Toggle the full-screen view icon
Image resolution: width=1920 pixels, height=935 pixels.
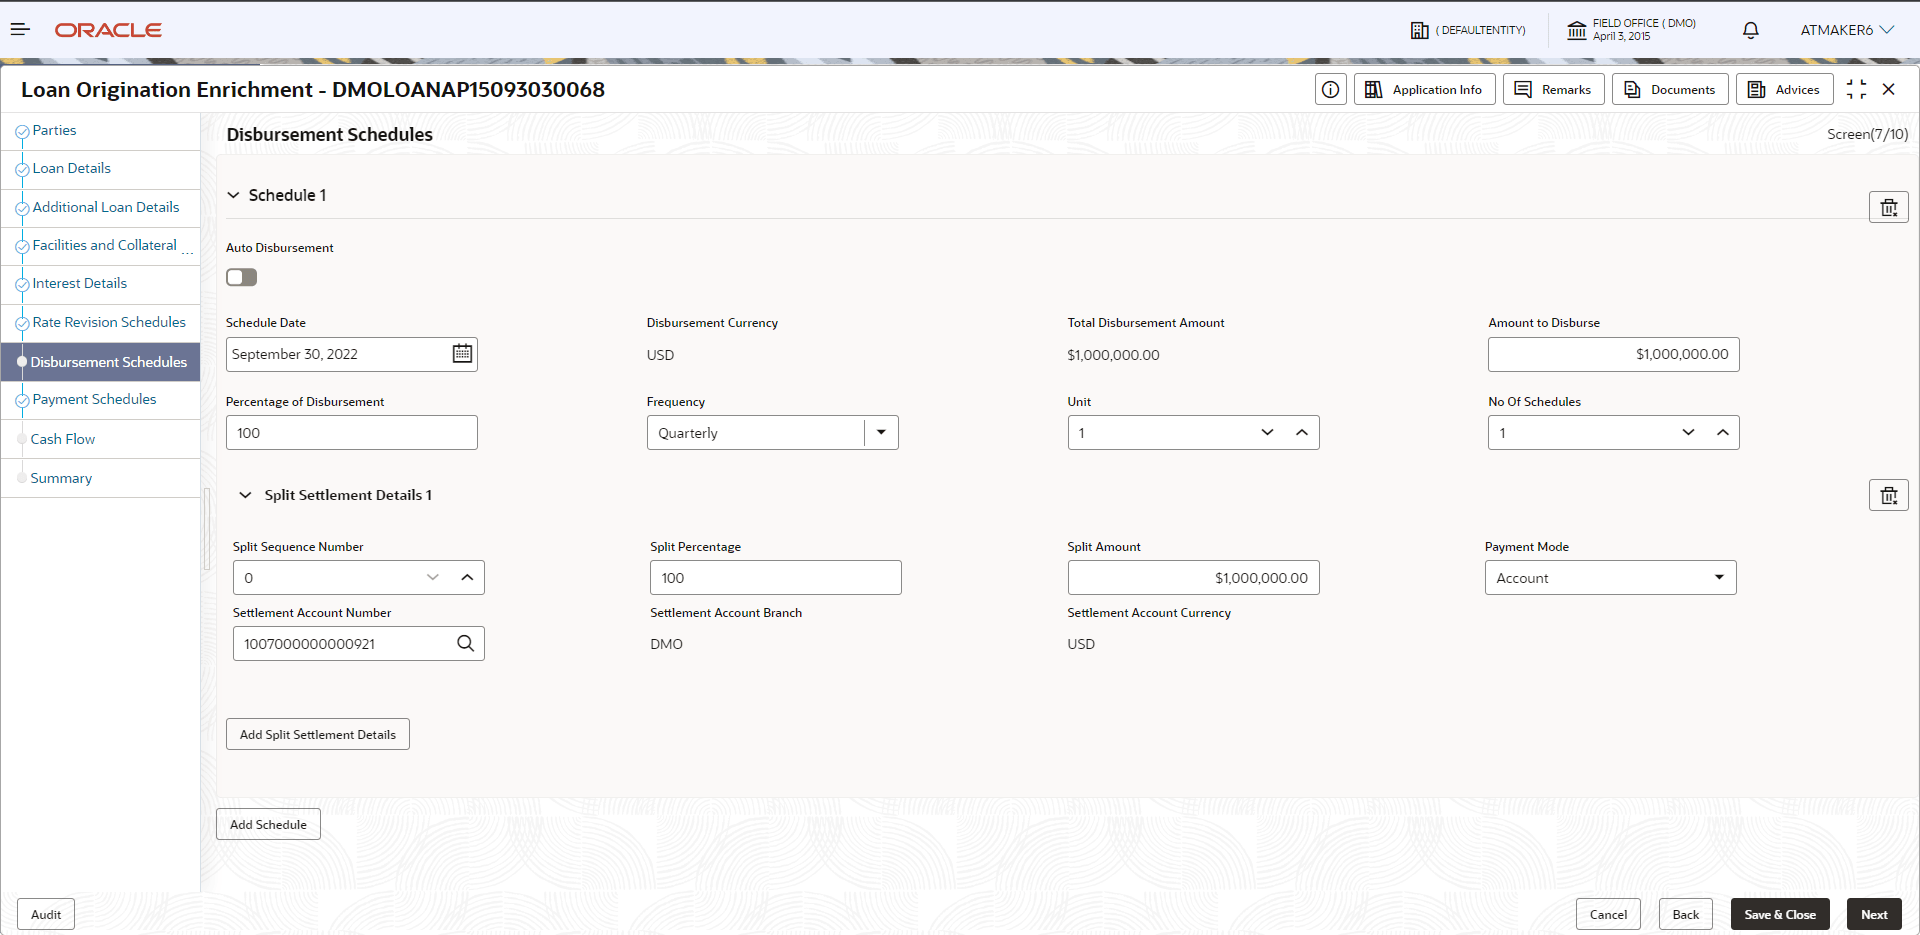coord(1856,89)
